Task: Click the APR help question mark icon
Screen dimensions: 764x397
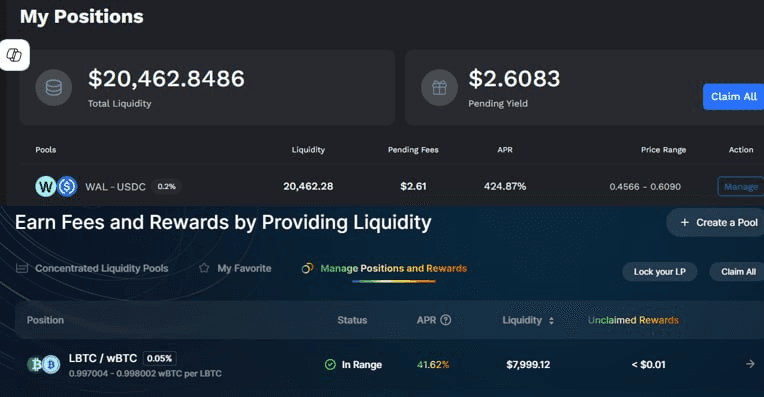Action: (445, 320)
